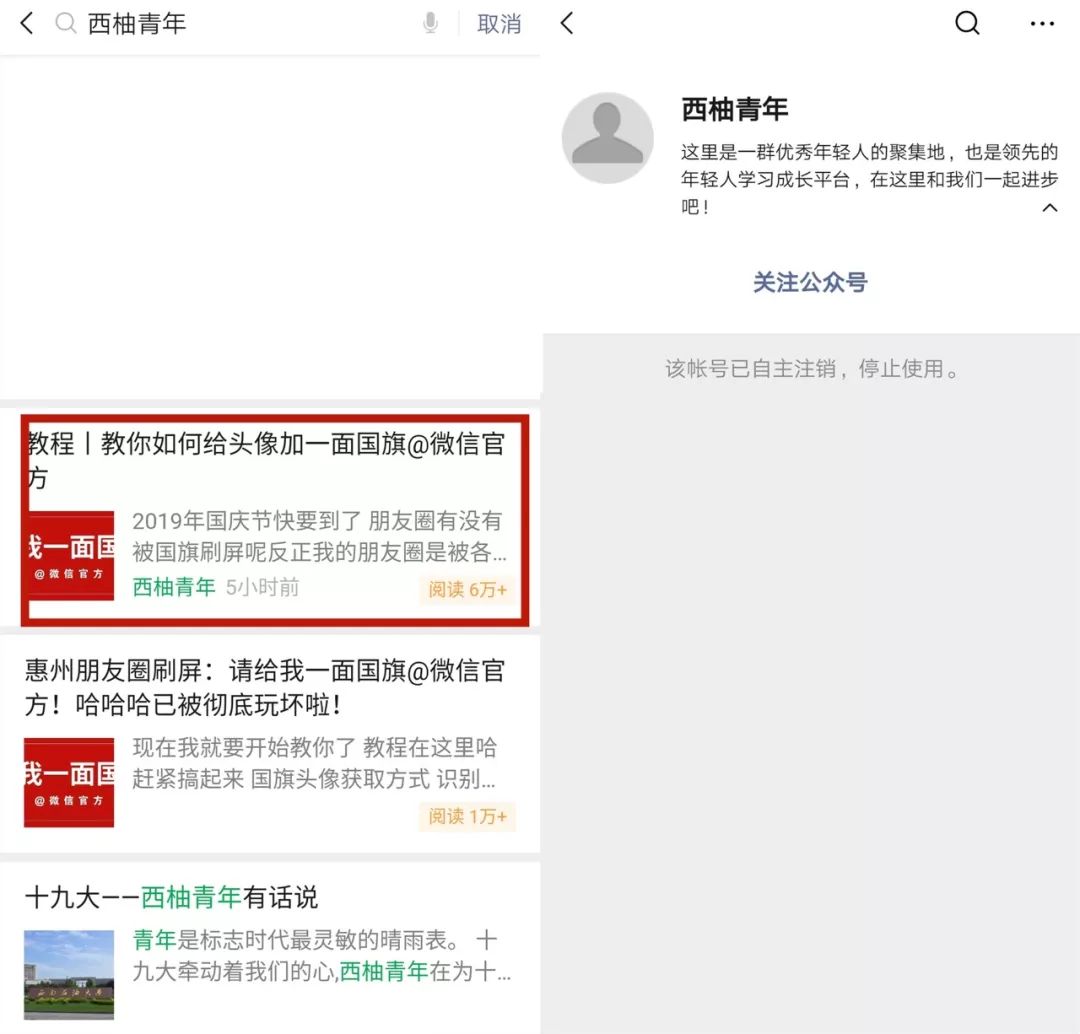
Task: Tap the 阅读 1万+ read count badge
Action: [x=468, y=816]
